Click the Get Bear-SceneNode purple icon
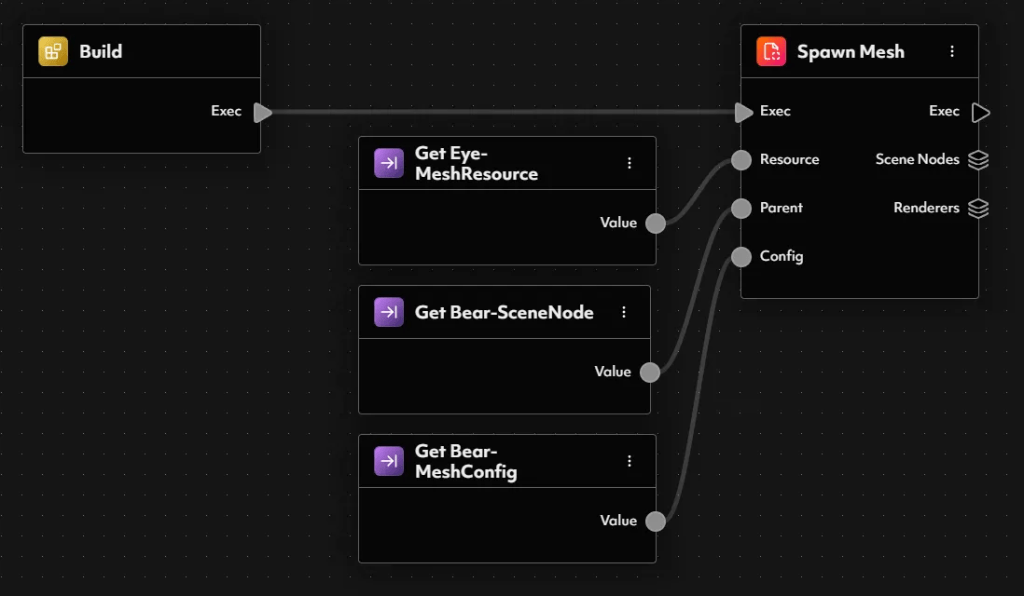The width and height of the screenshot is (1024, 596). coord(389,312)
